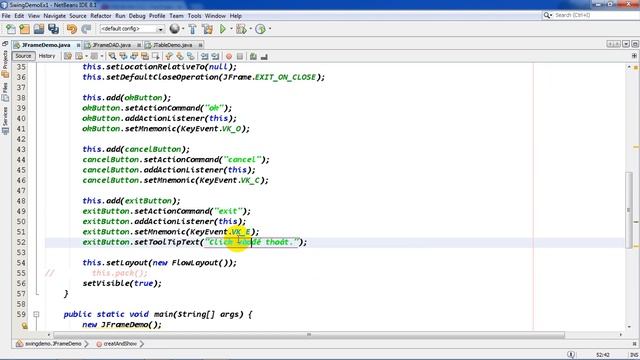Click the Redo toolbar icon
Viewport: 640px width, 360px height.
86,29
